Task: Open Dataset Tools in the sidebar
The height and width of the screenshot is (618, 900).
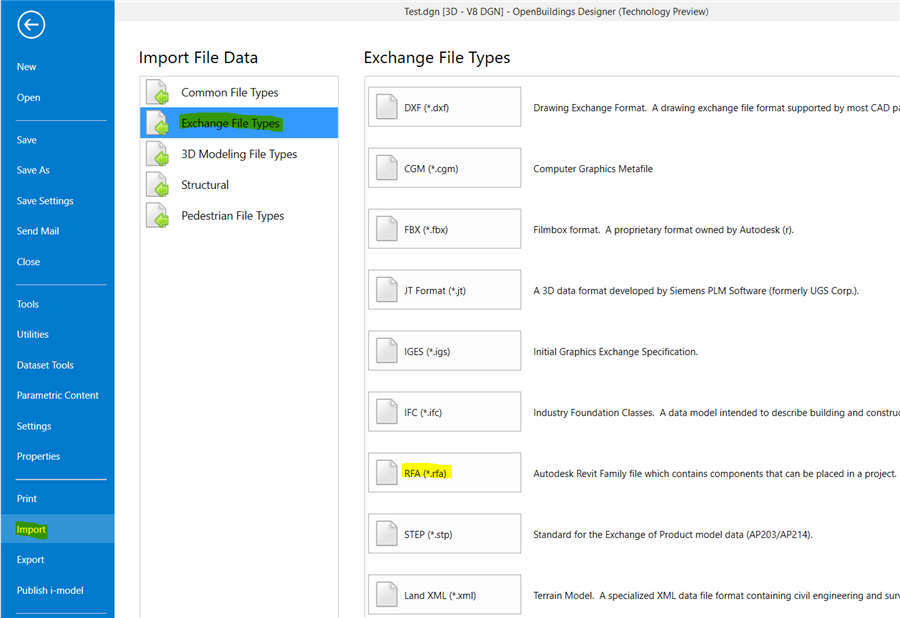Action: [45, 365]
